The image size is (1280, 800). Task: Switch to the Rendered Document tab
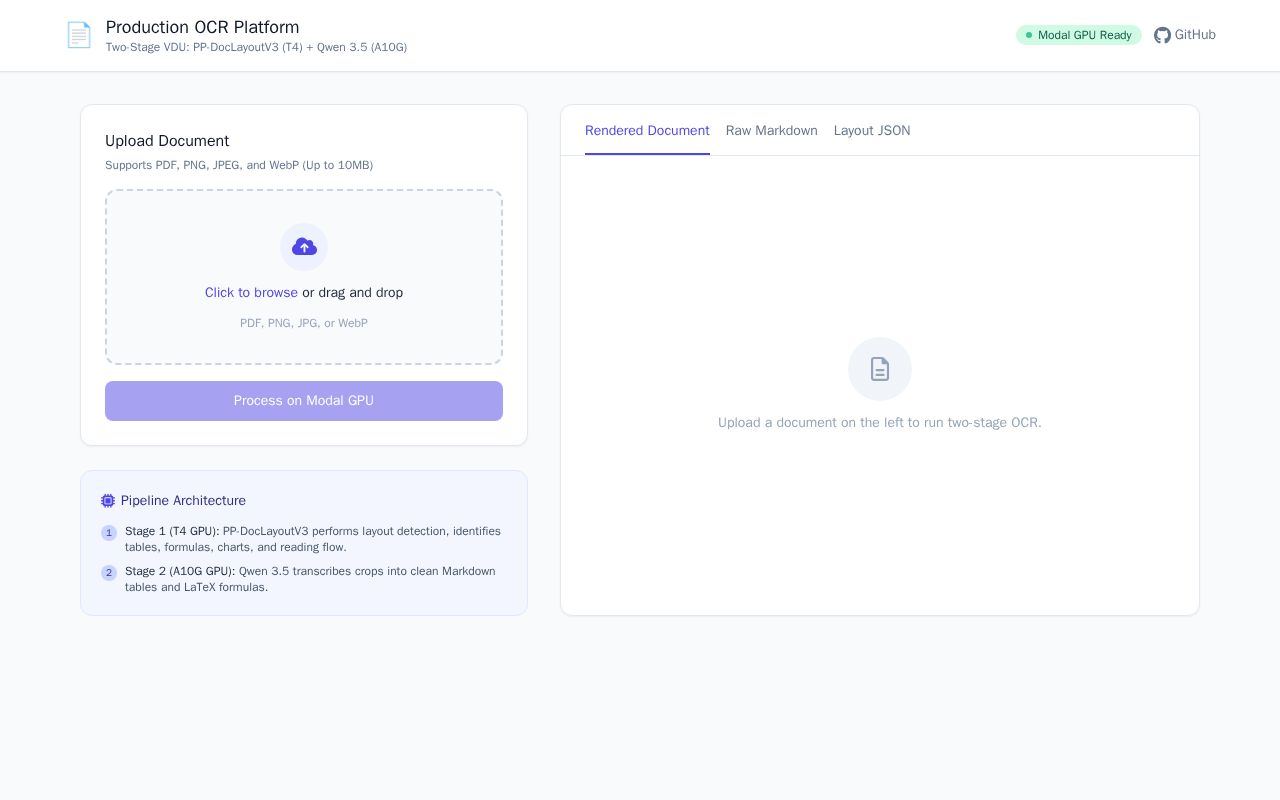(647, 131)
